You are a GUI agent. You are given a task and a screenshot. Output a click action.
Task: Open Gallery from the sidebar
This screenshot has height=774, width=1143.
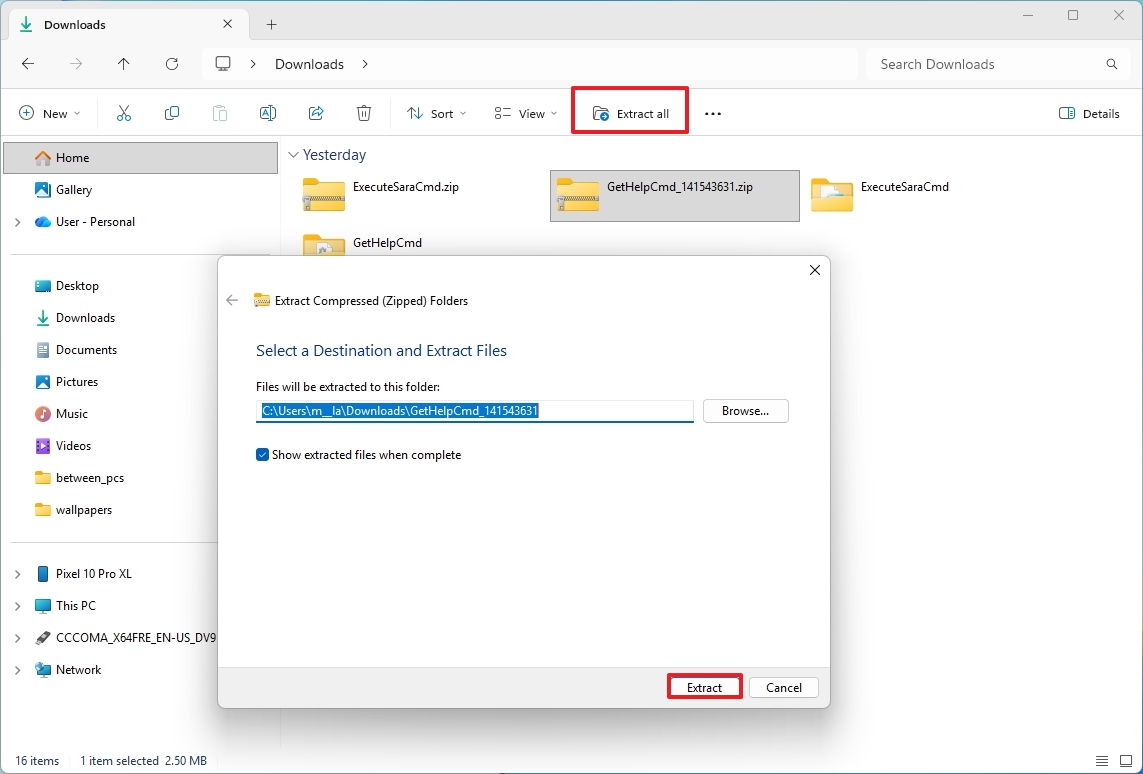point(72,189)
